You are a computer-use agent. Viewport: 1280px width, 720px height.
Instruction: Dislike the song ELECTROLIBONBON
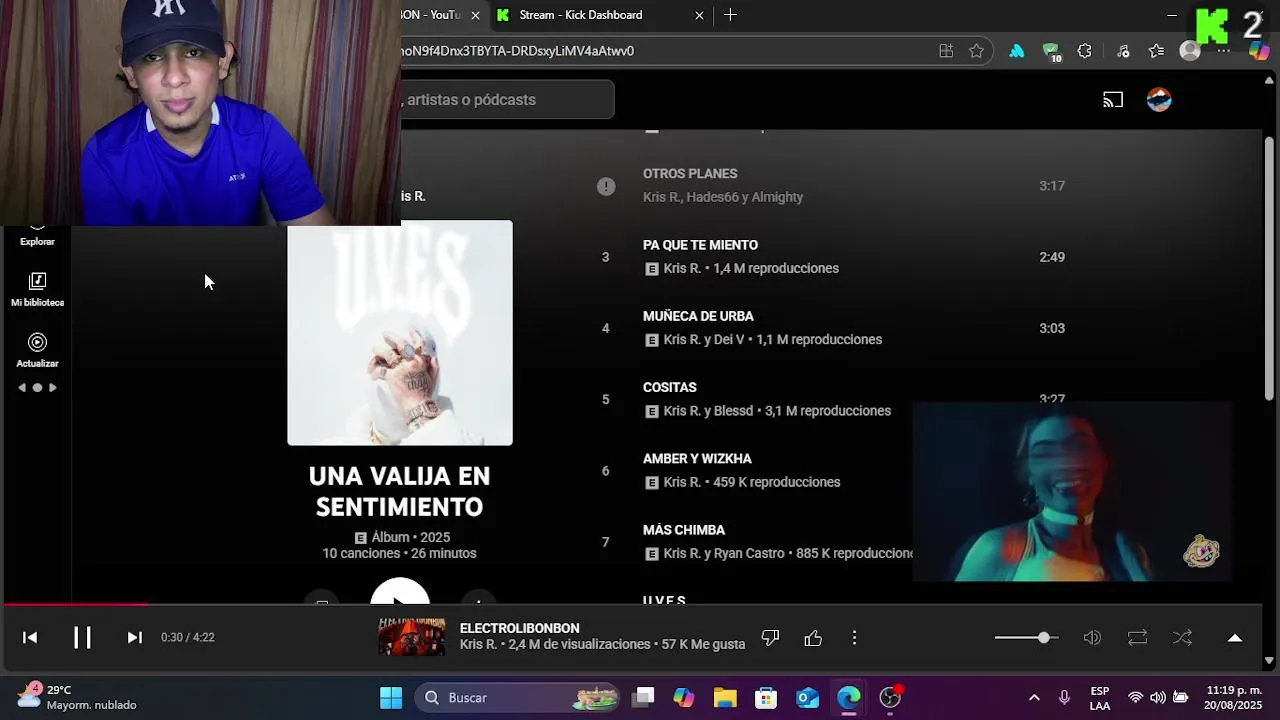point(770,637)
